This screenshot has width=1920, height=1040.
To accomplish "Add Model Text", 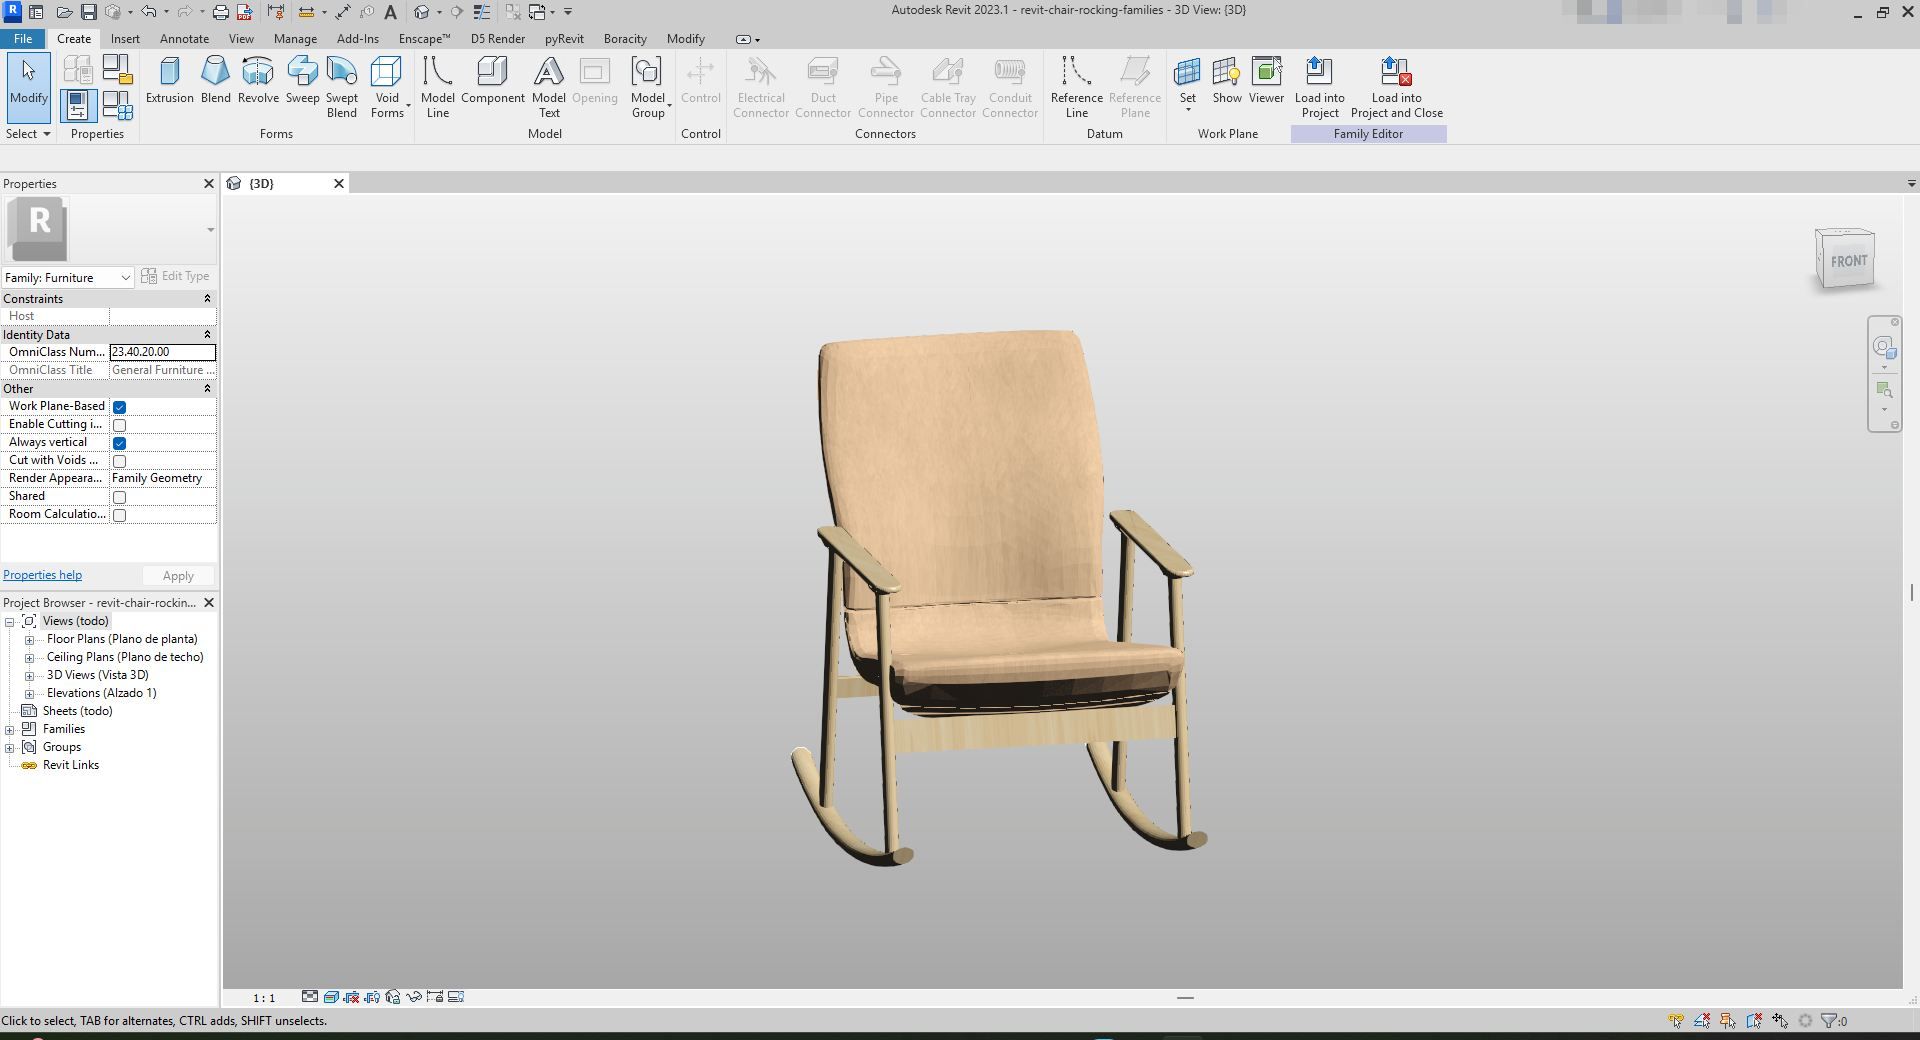I will [548, 87].
